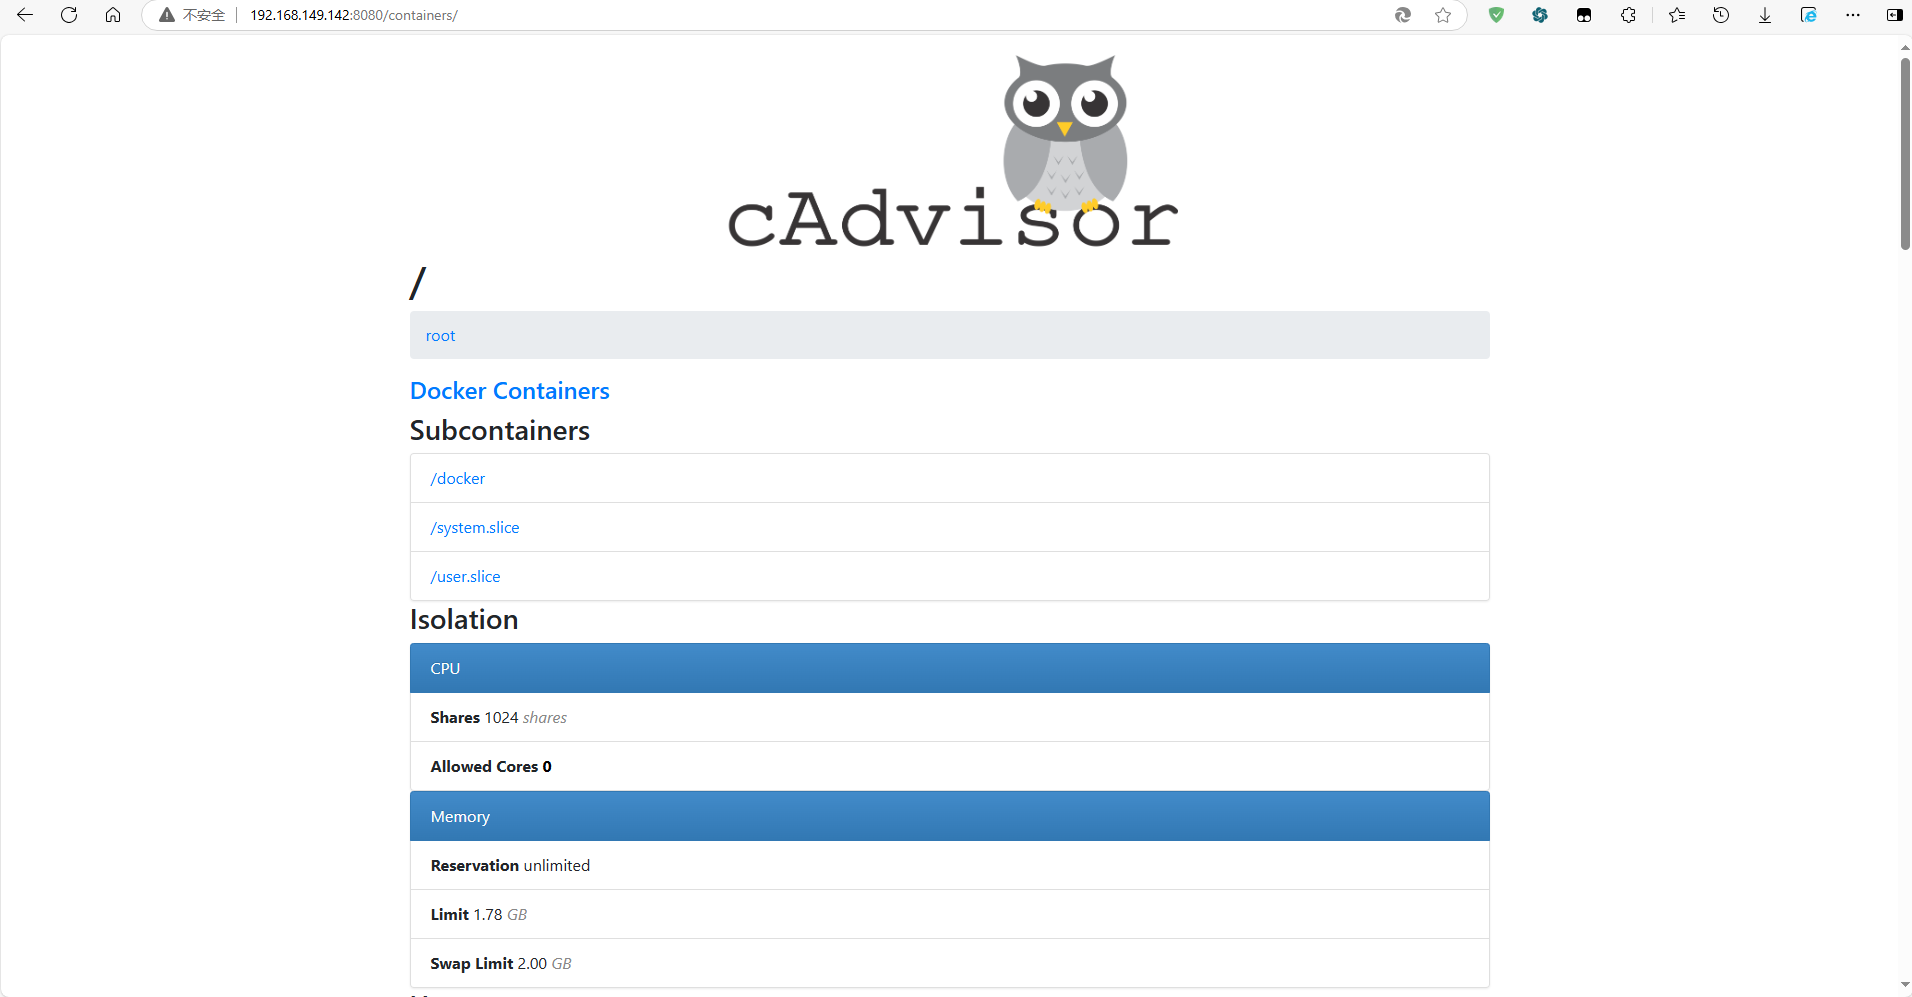Open the /user.slice subcontainer

(465, 577)
